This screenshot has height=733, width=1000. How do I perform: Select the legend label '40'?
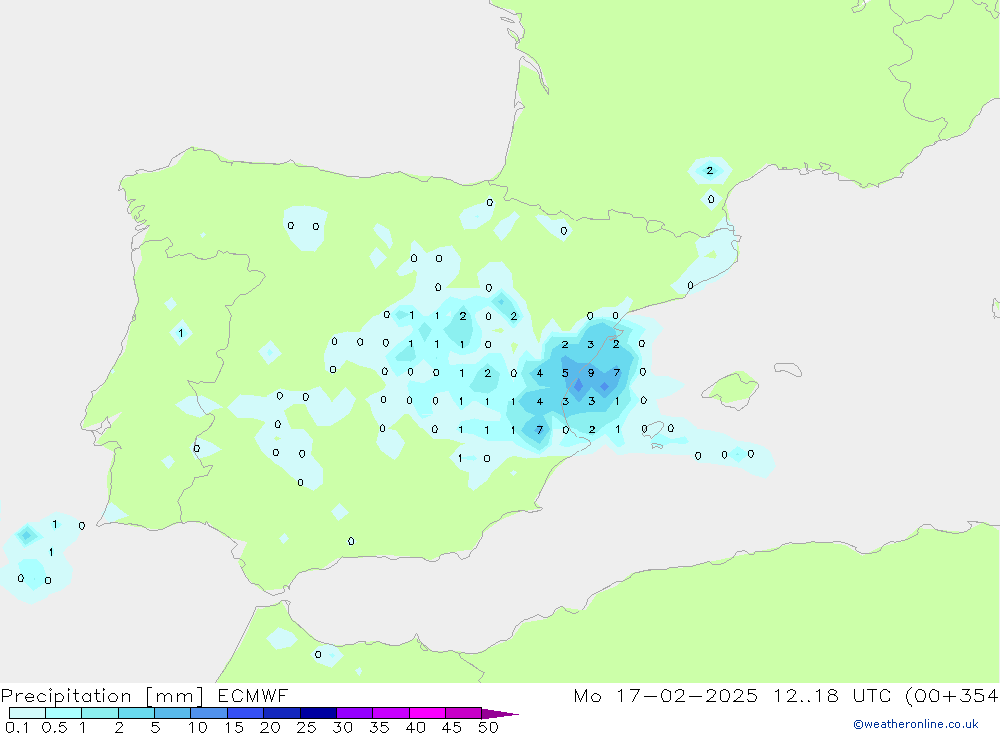click(x=416, y=727)
